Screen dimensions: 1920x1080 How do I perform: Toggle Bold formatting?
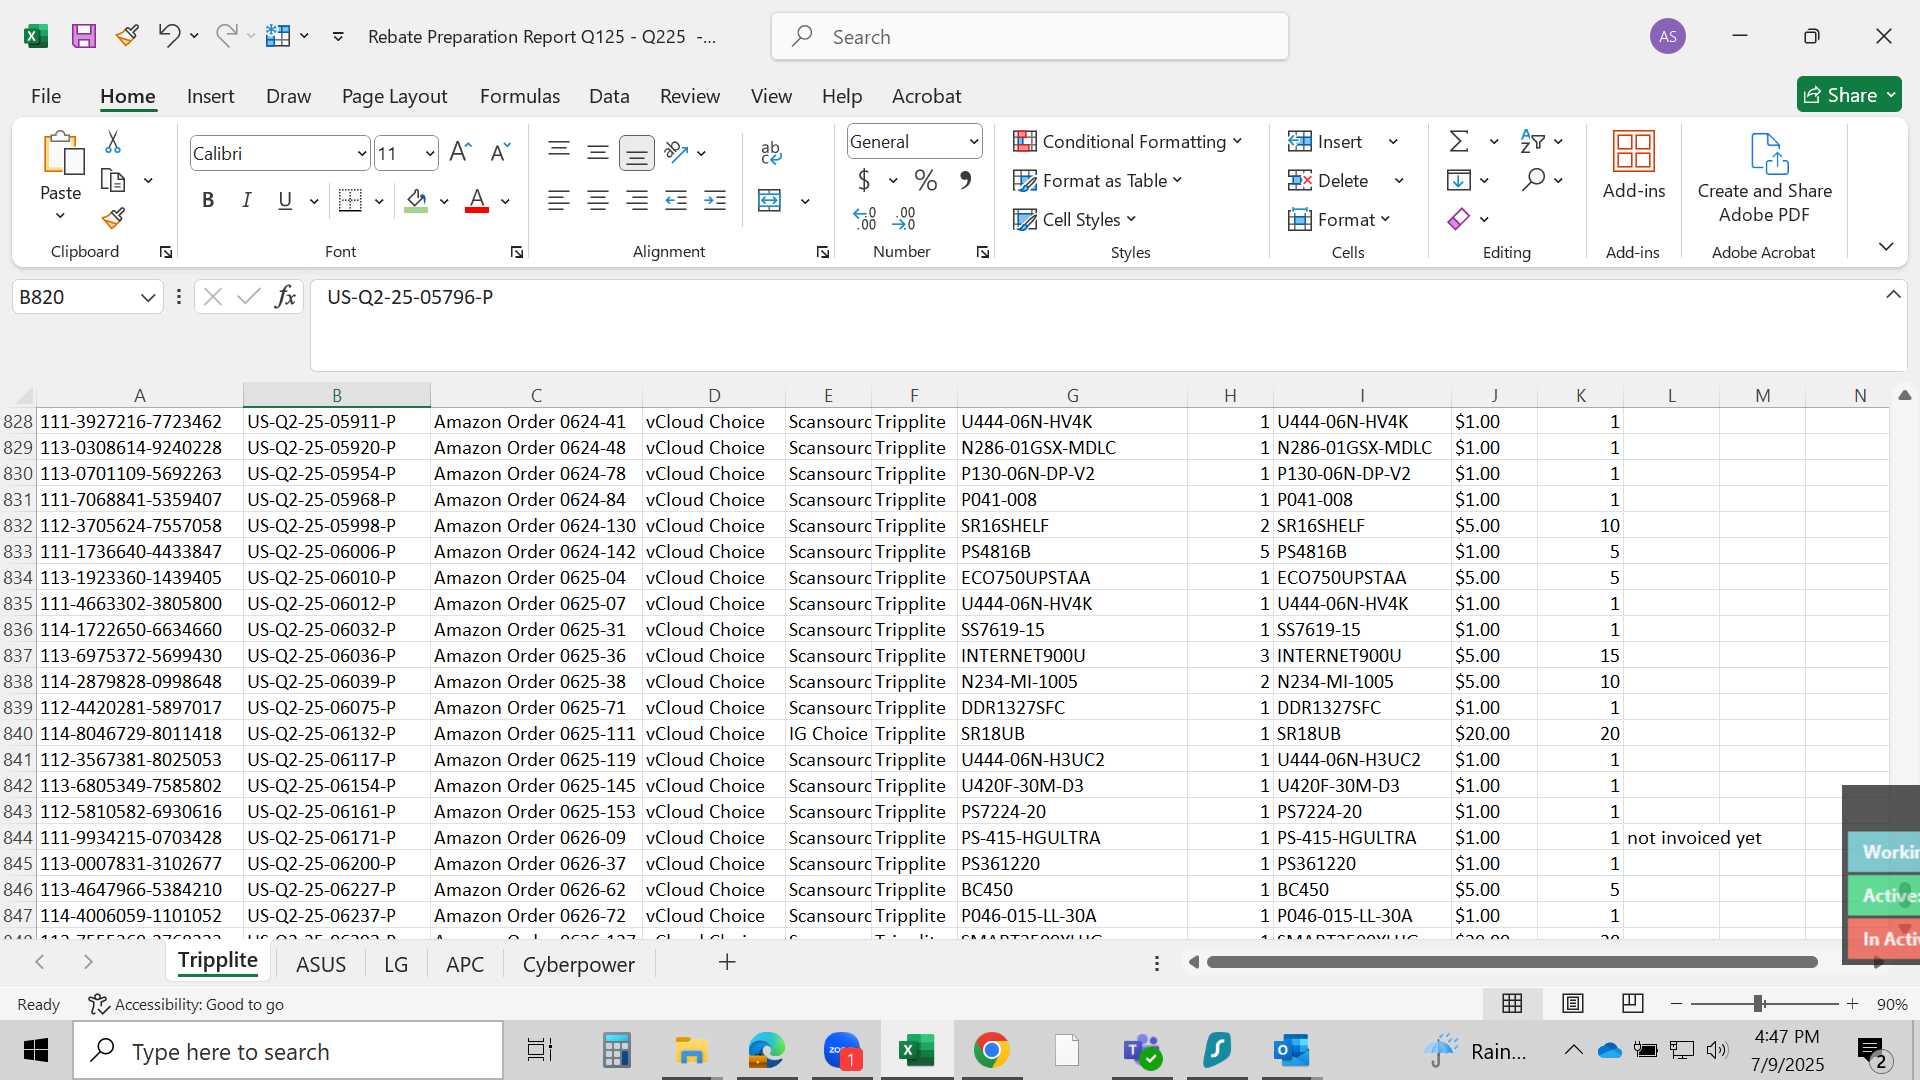pyautogui.click(x=208, y=200)
